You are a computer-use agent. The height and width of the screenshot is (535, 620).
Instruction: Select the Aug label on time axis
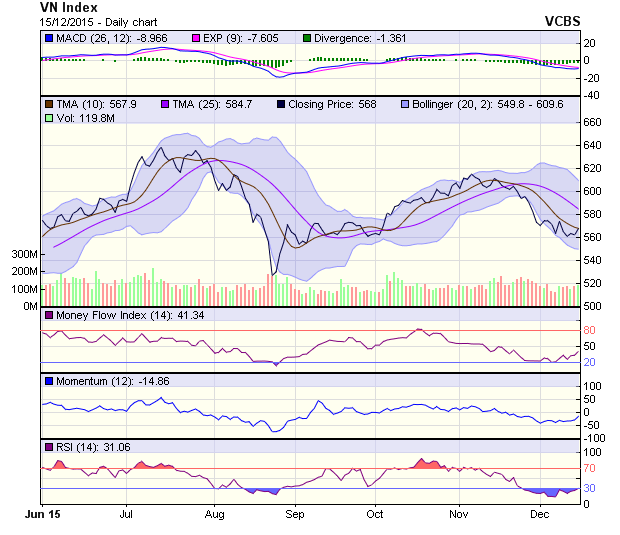(214, 514)
